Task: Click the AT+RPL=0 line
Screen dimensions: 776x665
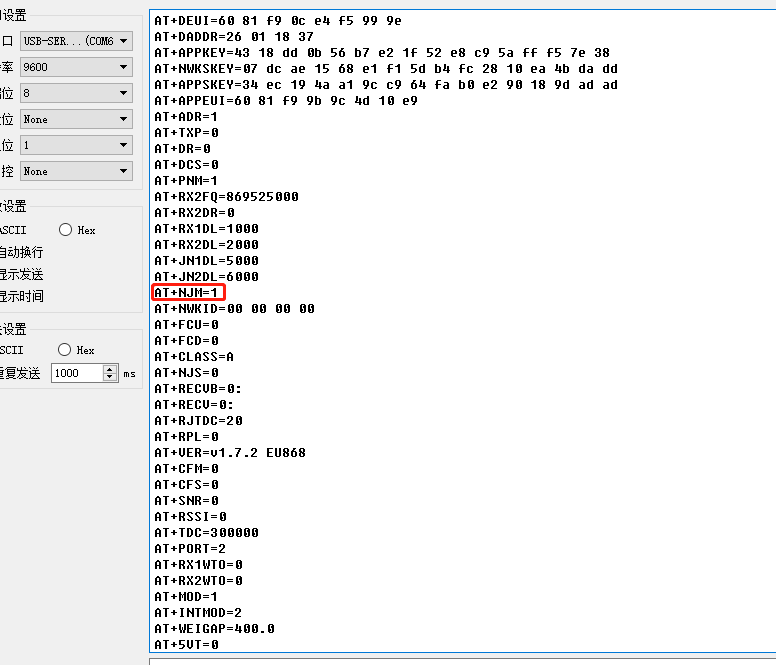Action: [186, 436]
